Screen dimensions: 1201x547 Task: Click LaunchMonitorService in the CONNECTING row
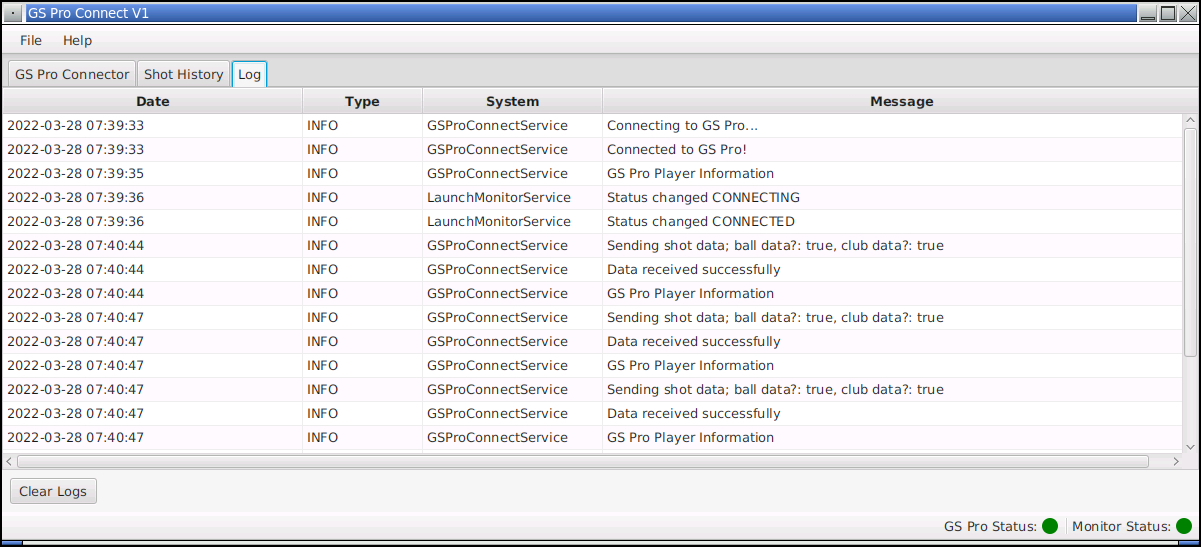pyautogui.click(x=499, y=198)
